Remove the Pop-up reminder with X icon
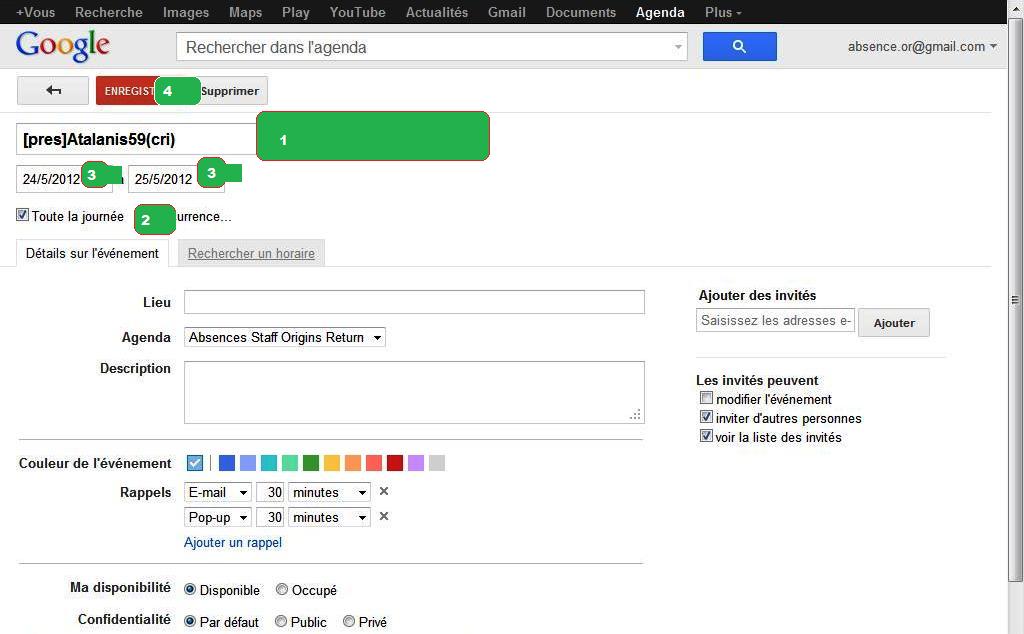1024x634 pixels. [383, 517]
